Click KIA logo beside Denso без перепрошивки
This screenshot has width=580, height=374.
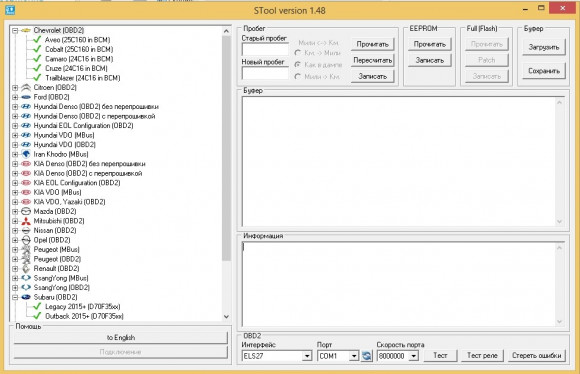(x=26, y=164)
